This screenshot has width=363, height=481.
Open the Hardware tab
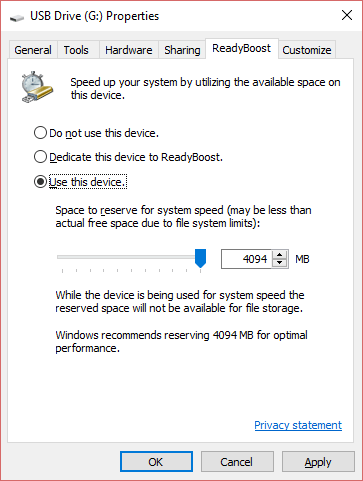click(x=129, y=50)
